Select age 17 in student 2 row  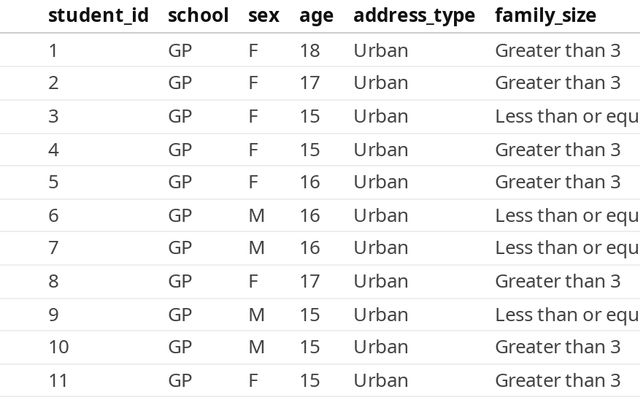[310, 83]
